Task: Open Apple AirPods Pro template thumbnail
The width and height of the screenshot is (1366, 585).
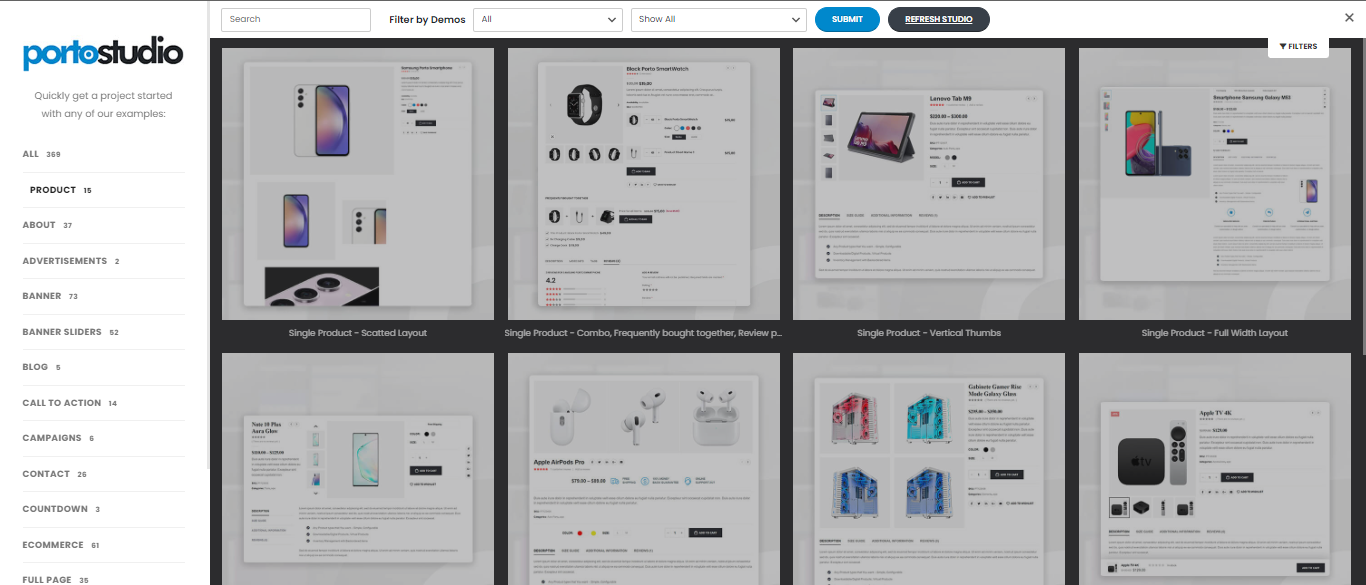Action: click(643, 469)
